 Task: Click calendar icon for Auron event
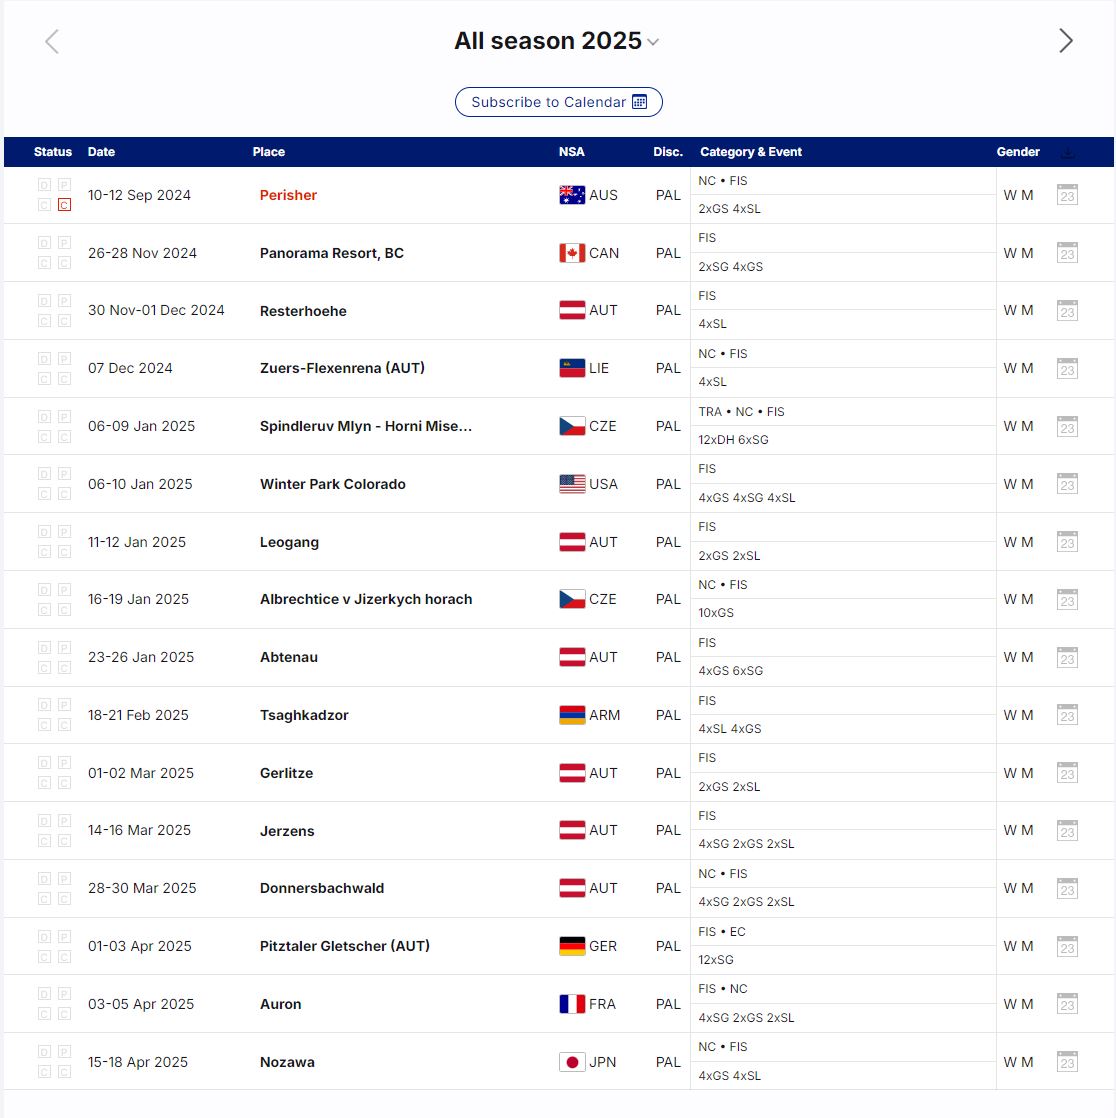click(1067, 1004)
